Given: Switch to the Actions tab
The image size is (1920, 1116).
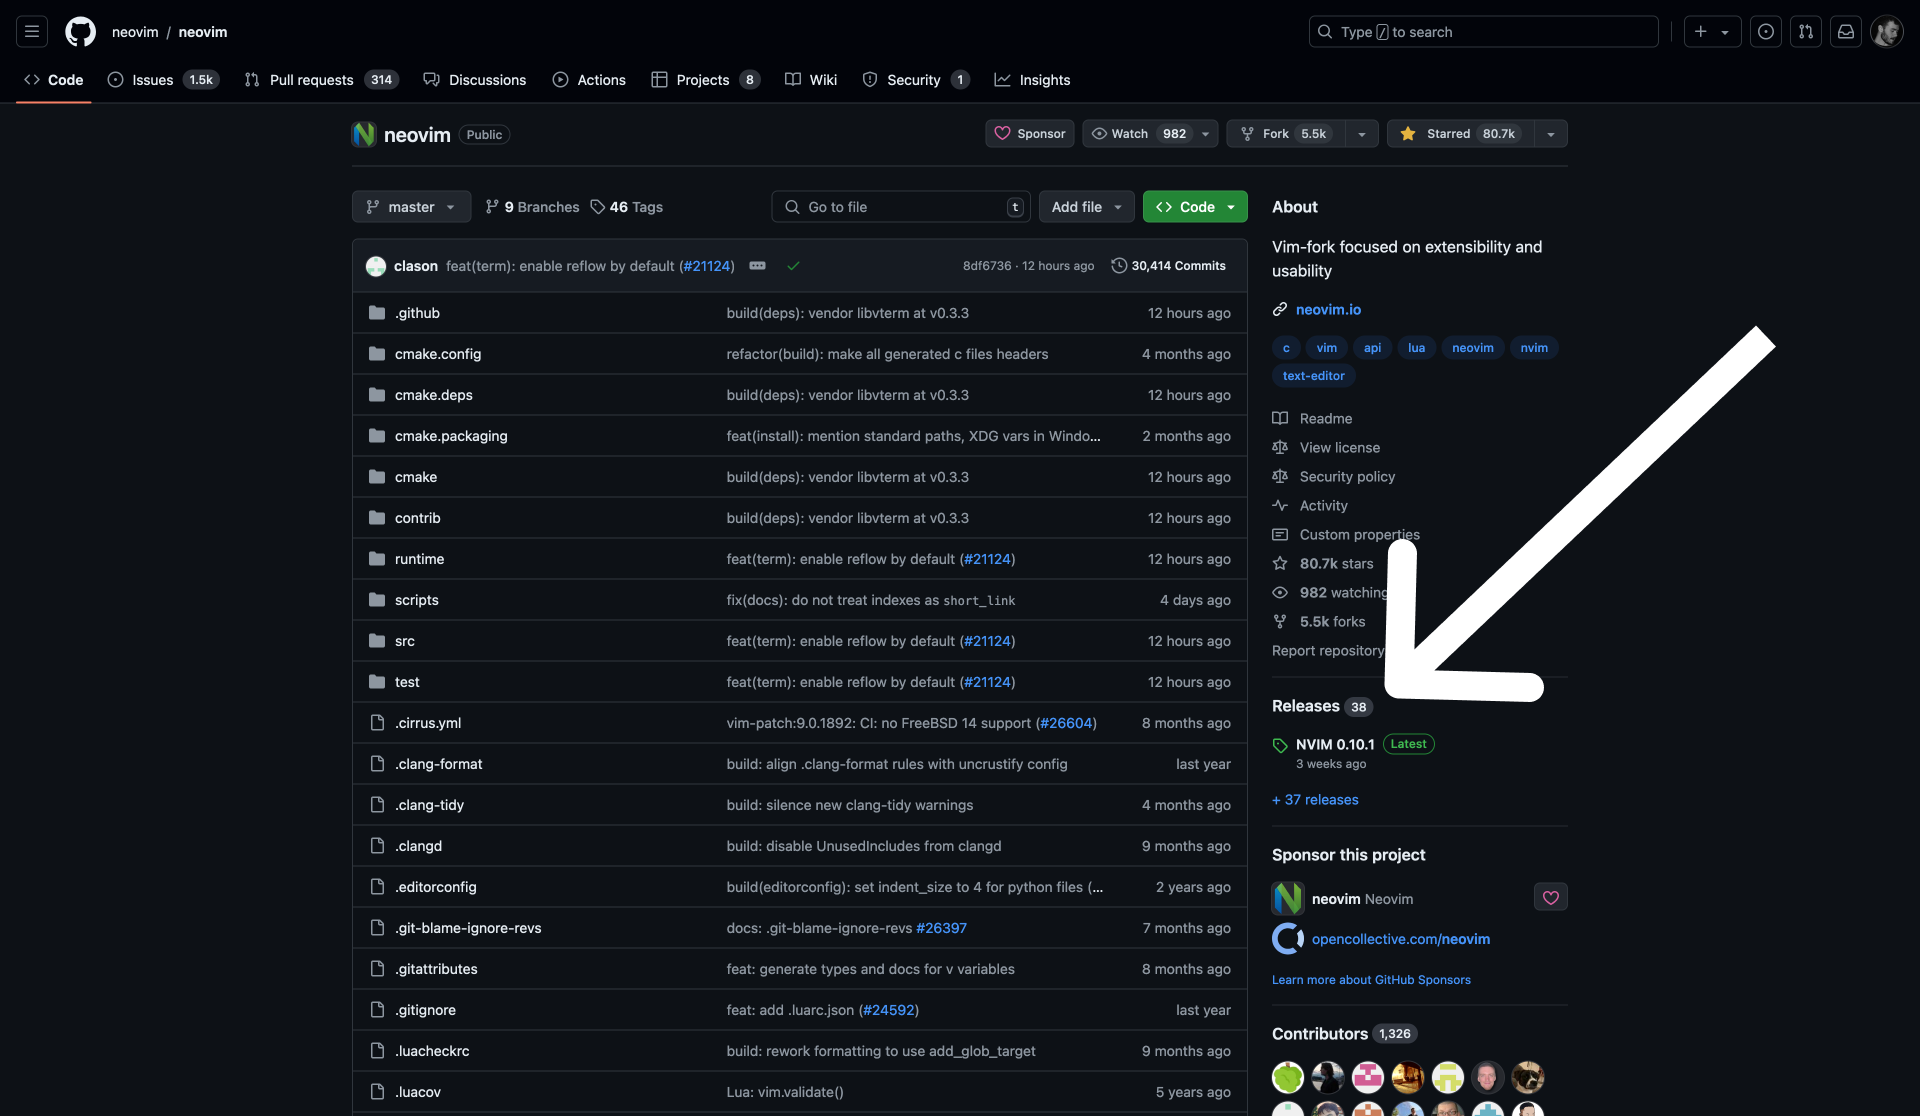Looking at the screenshot, I should [x=589, y=80].
